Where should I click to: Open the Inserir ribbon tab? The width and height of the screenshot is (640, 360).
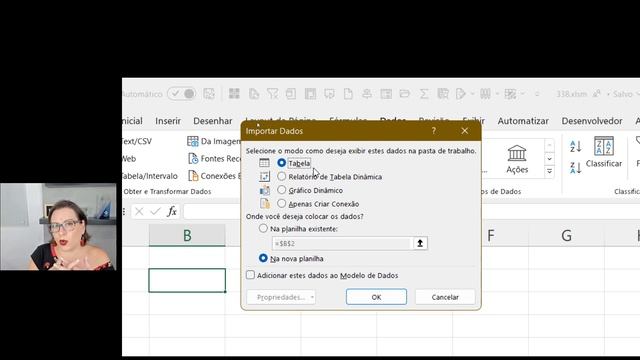[168, 121]
